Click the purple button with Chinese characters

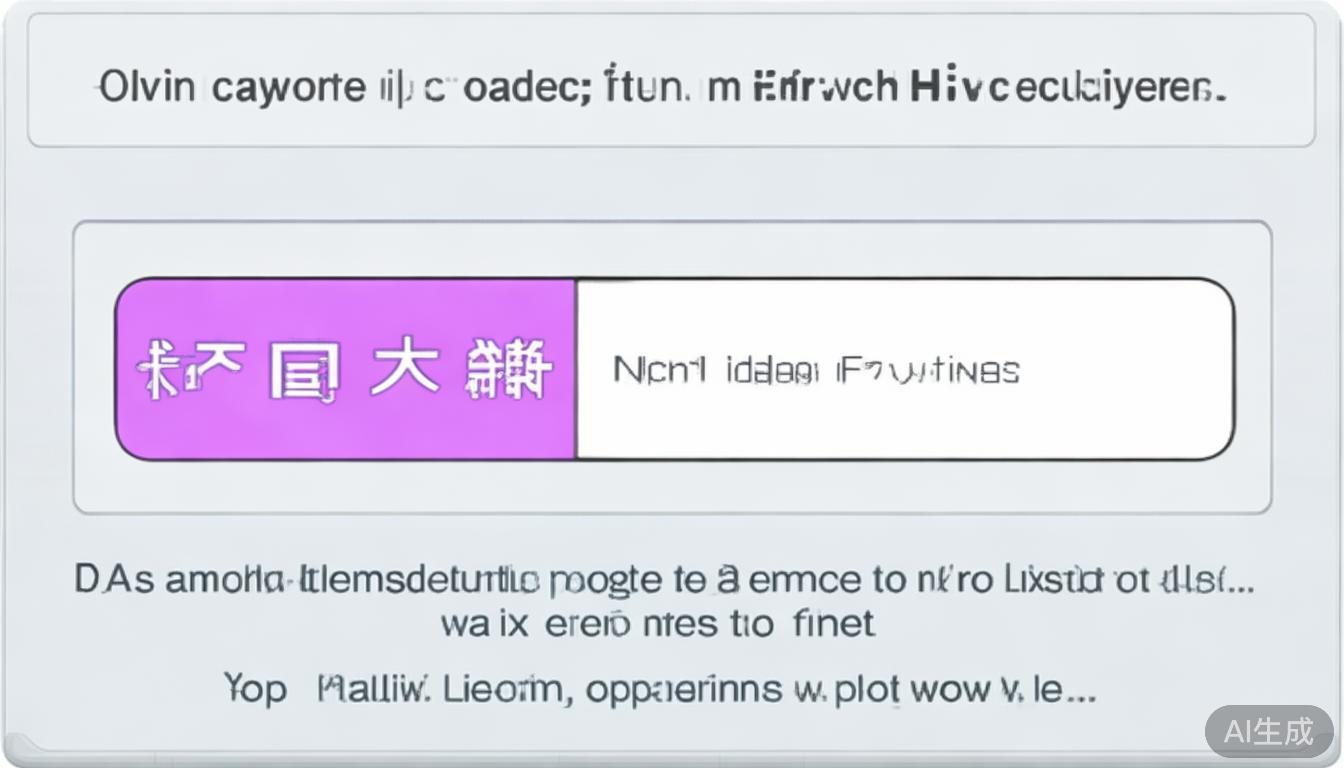345,369
